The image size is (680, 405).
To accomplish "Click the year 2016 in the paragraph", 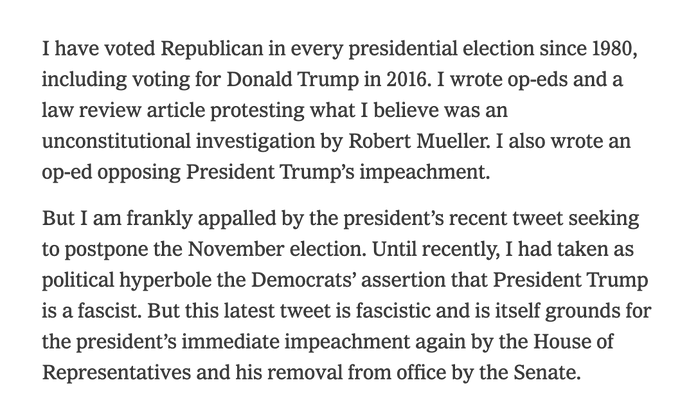I will 405,79.
